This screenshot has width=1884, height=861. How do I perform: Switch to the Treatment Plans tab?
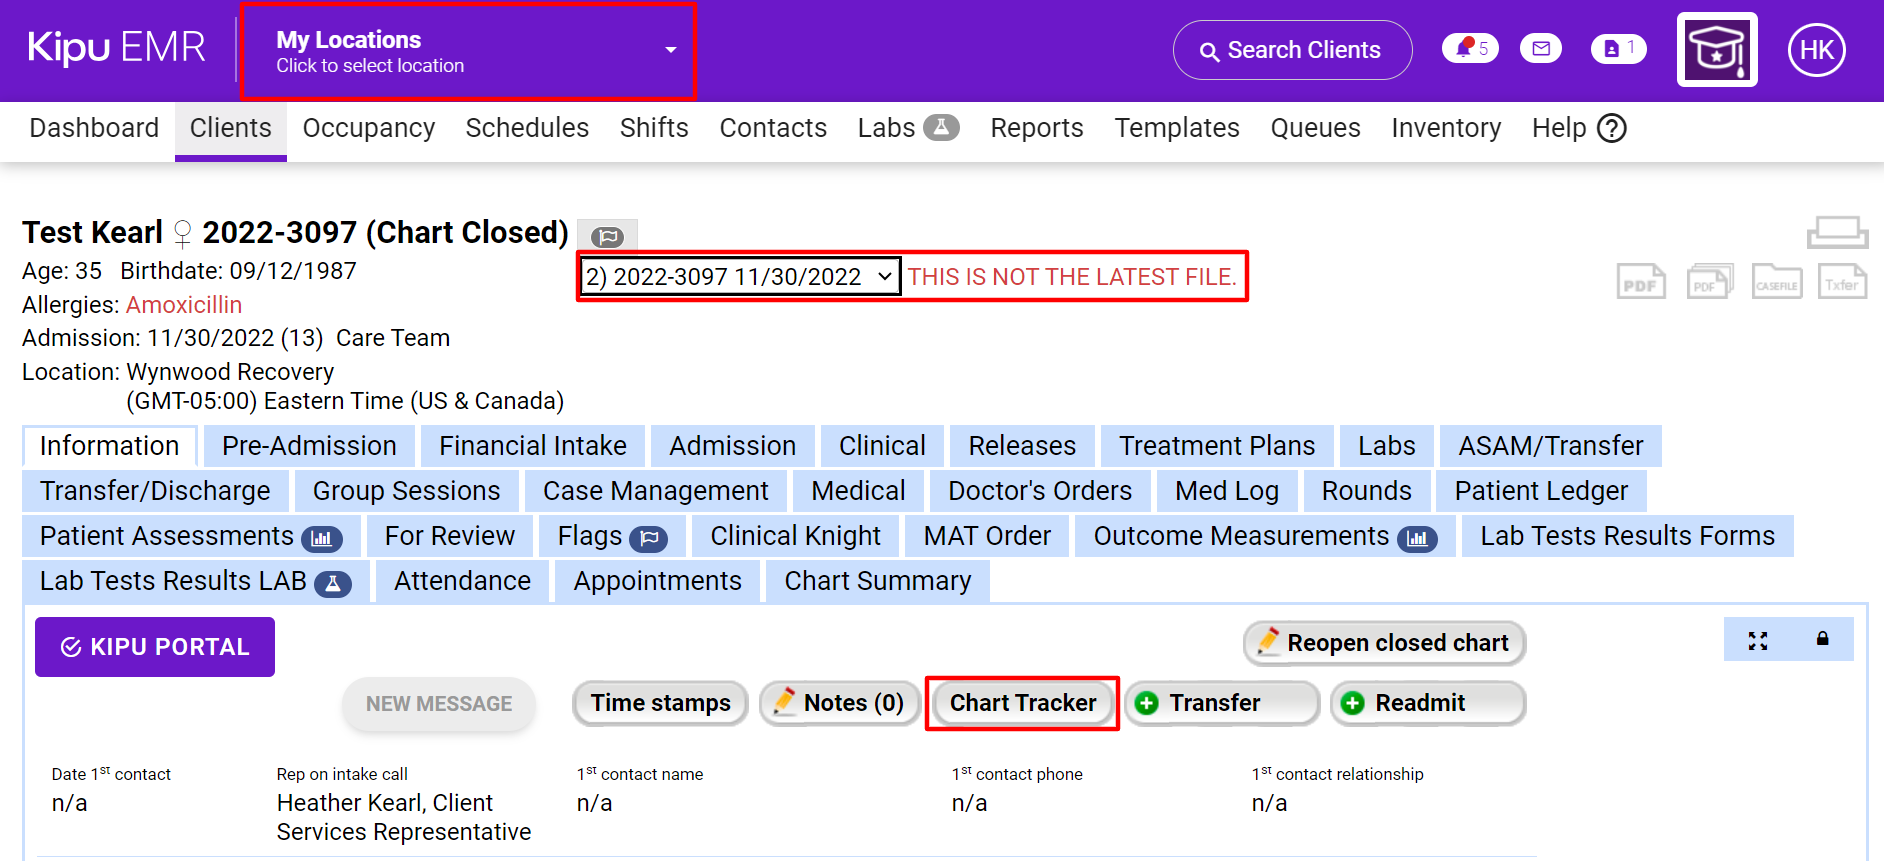click(1216, 446)
